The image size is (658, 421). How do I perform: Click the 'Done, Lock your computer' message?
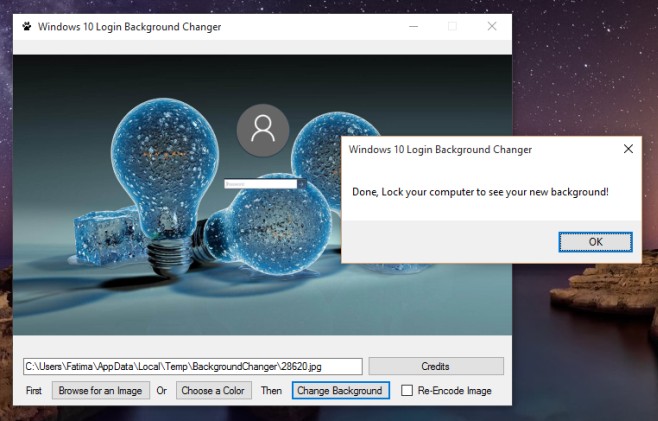480,191
